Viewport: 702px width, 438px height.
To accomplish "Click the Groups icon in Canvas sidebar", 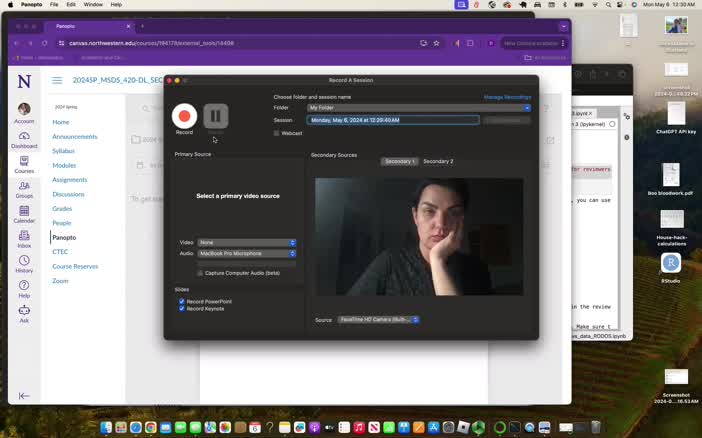I will pos(24,188).
